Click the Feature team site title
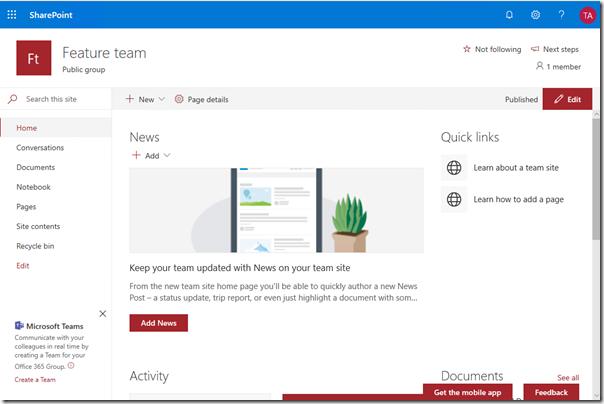 104,53
